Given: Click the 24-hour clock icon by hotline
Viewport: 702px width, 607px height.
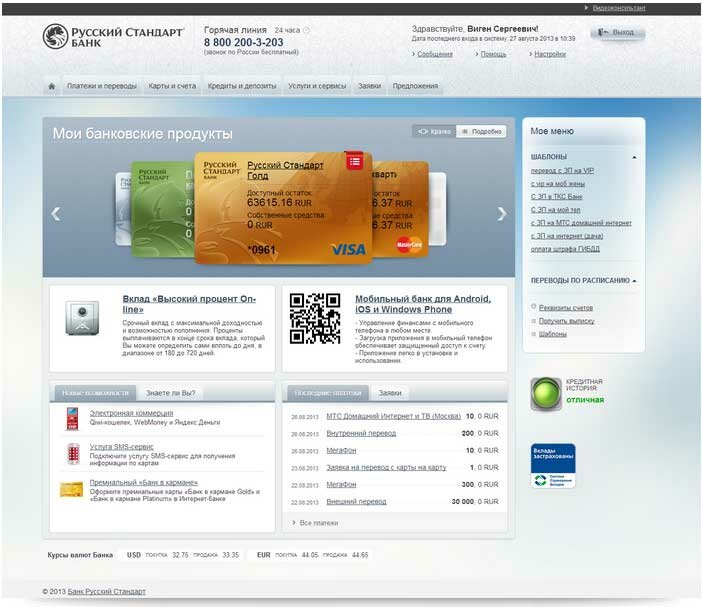Looking at the screenshot, I should 306,30.
